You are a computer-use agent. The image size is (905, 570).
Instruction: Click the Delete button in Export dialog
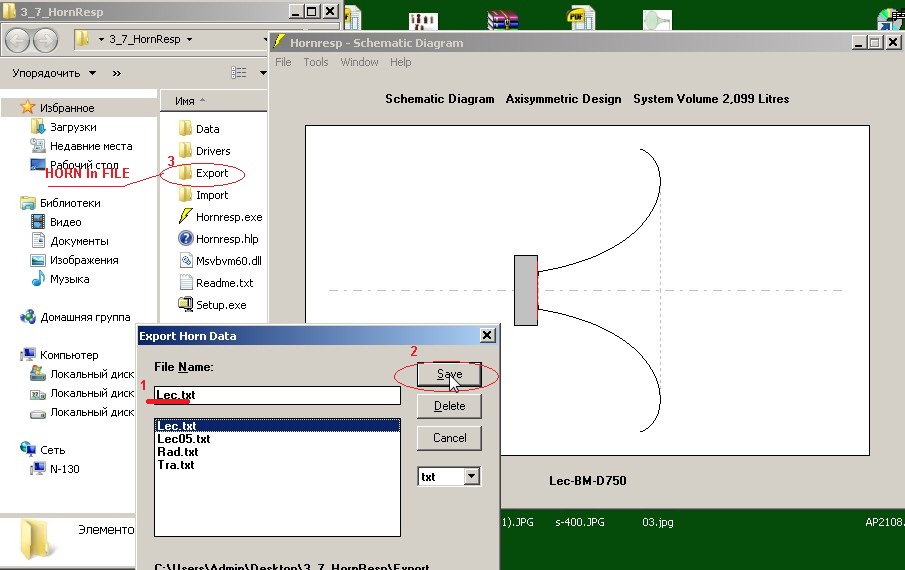pyautogui.click(x=449, y=406)
